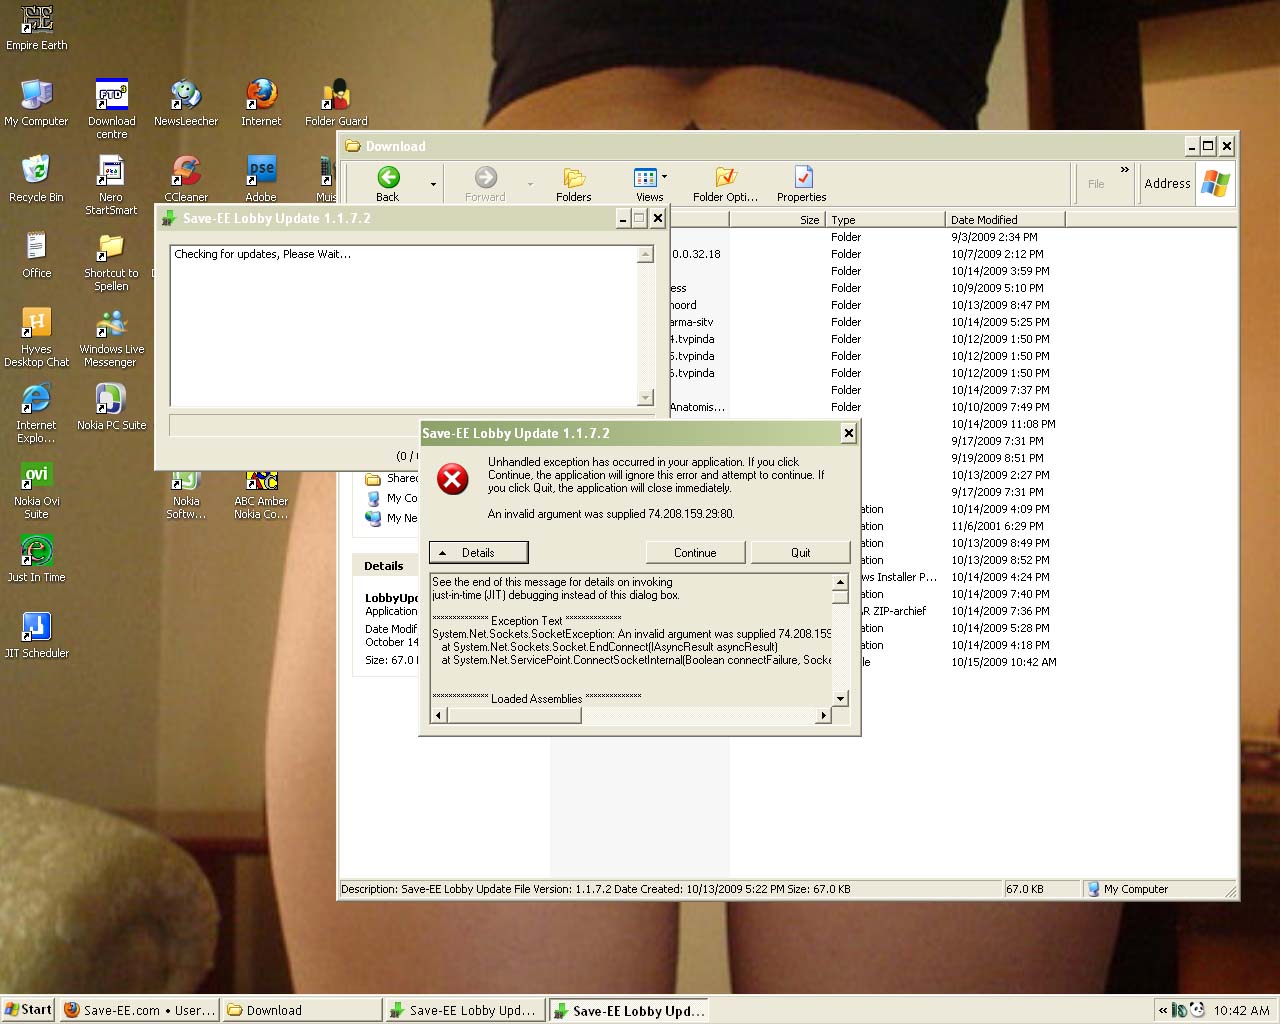The image size is (1280, 1024).
Task: Open the CCleaner desktop shortcut
Action: (x=186, y=177)
